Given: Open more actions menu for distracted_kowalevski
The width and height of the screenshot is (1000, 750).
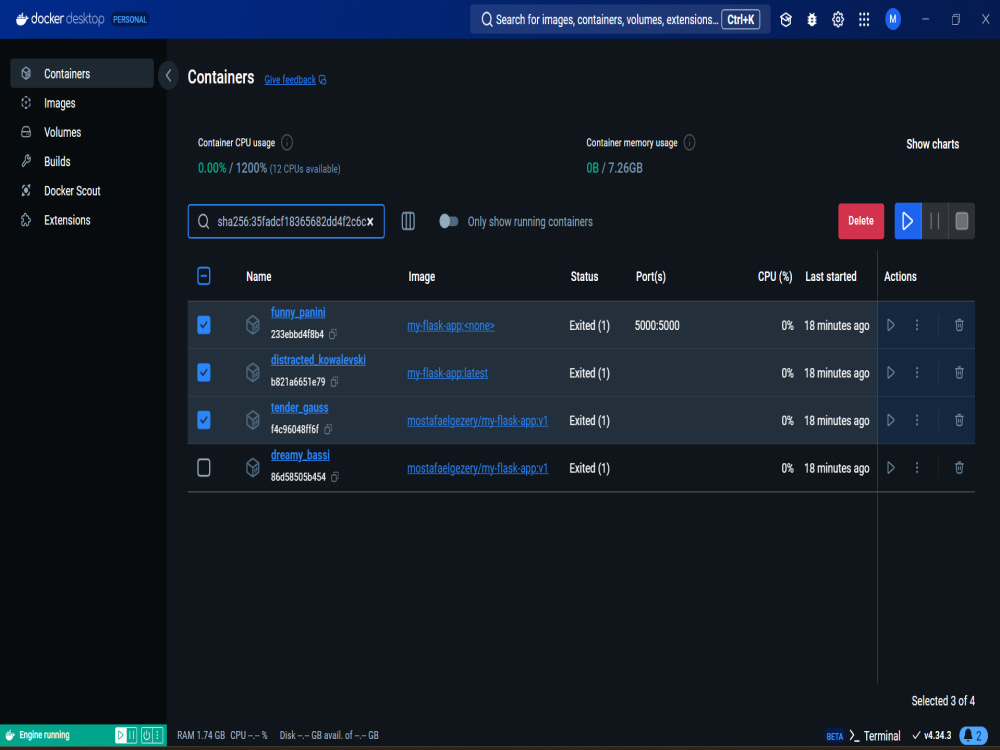Looking at the screenshot, I should [x=917, y=372].
